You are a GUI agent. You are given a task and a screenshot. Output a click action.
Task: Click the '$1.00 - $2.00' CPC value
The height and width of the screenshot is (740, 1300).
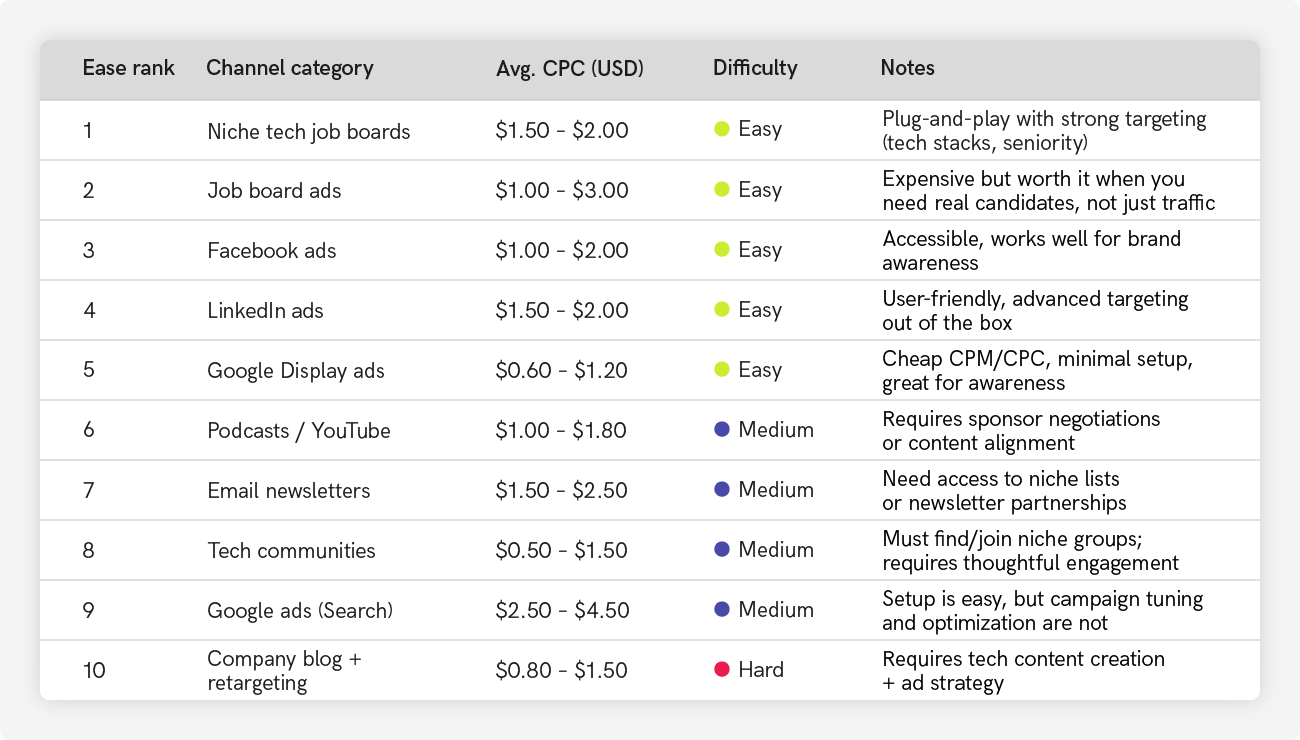(x=562, y=250)
